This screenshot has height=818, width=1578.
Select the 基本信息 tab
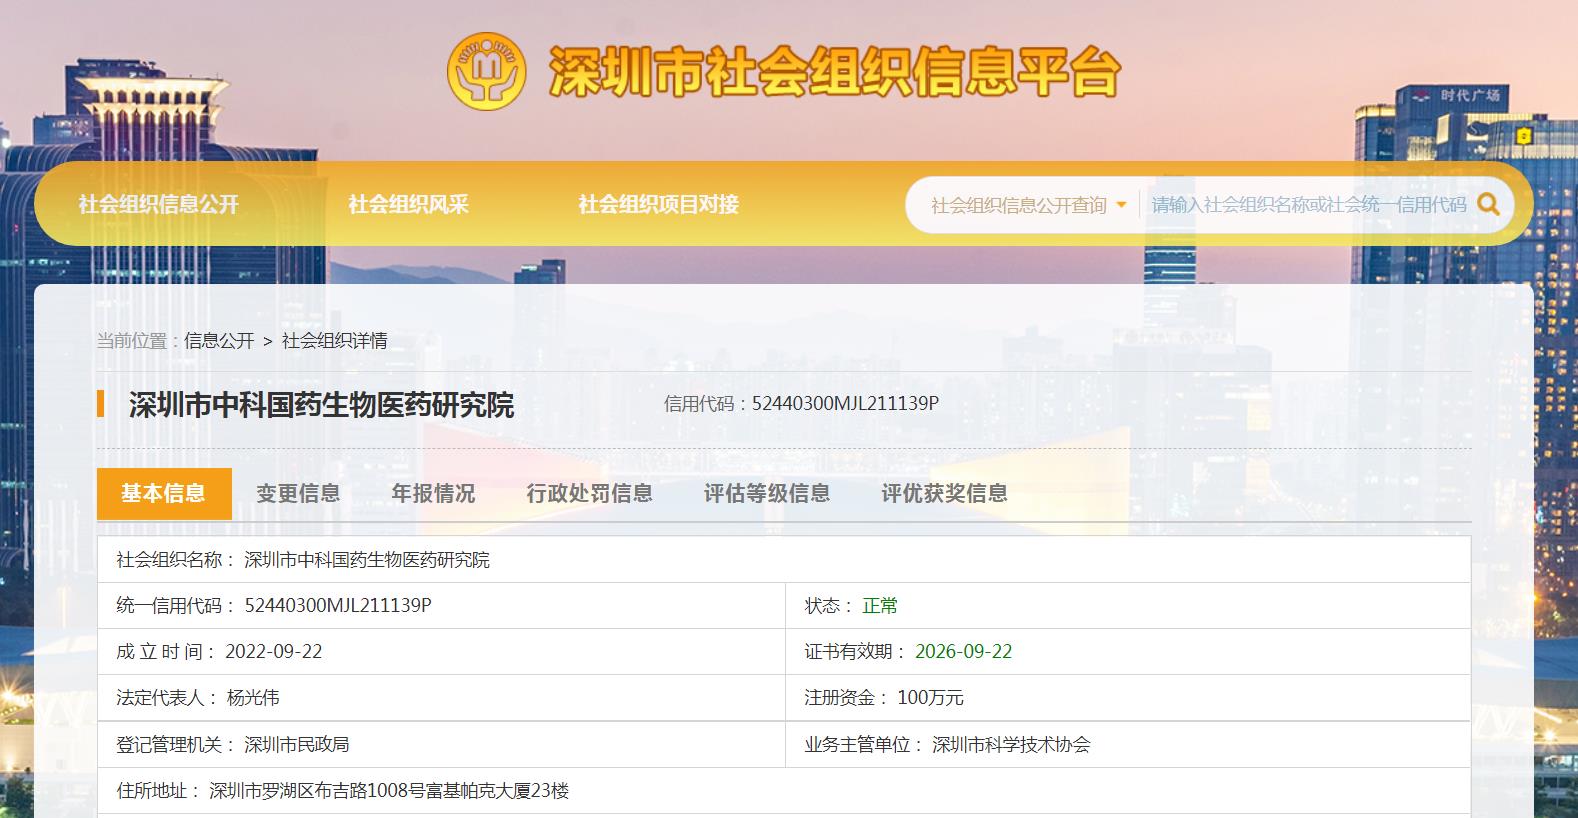pyautogui.click(x=164, y=493)
